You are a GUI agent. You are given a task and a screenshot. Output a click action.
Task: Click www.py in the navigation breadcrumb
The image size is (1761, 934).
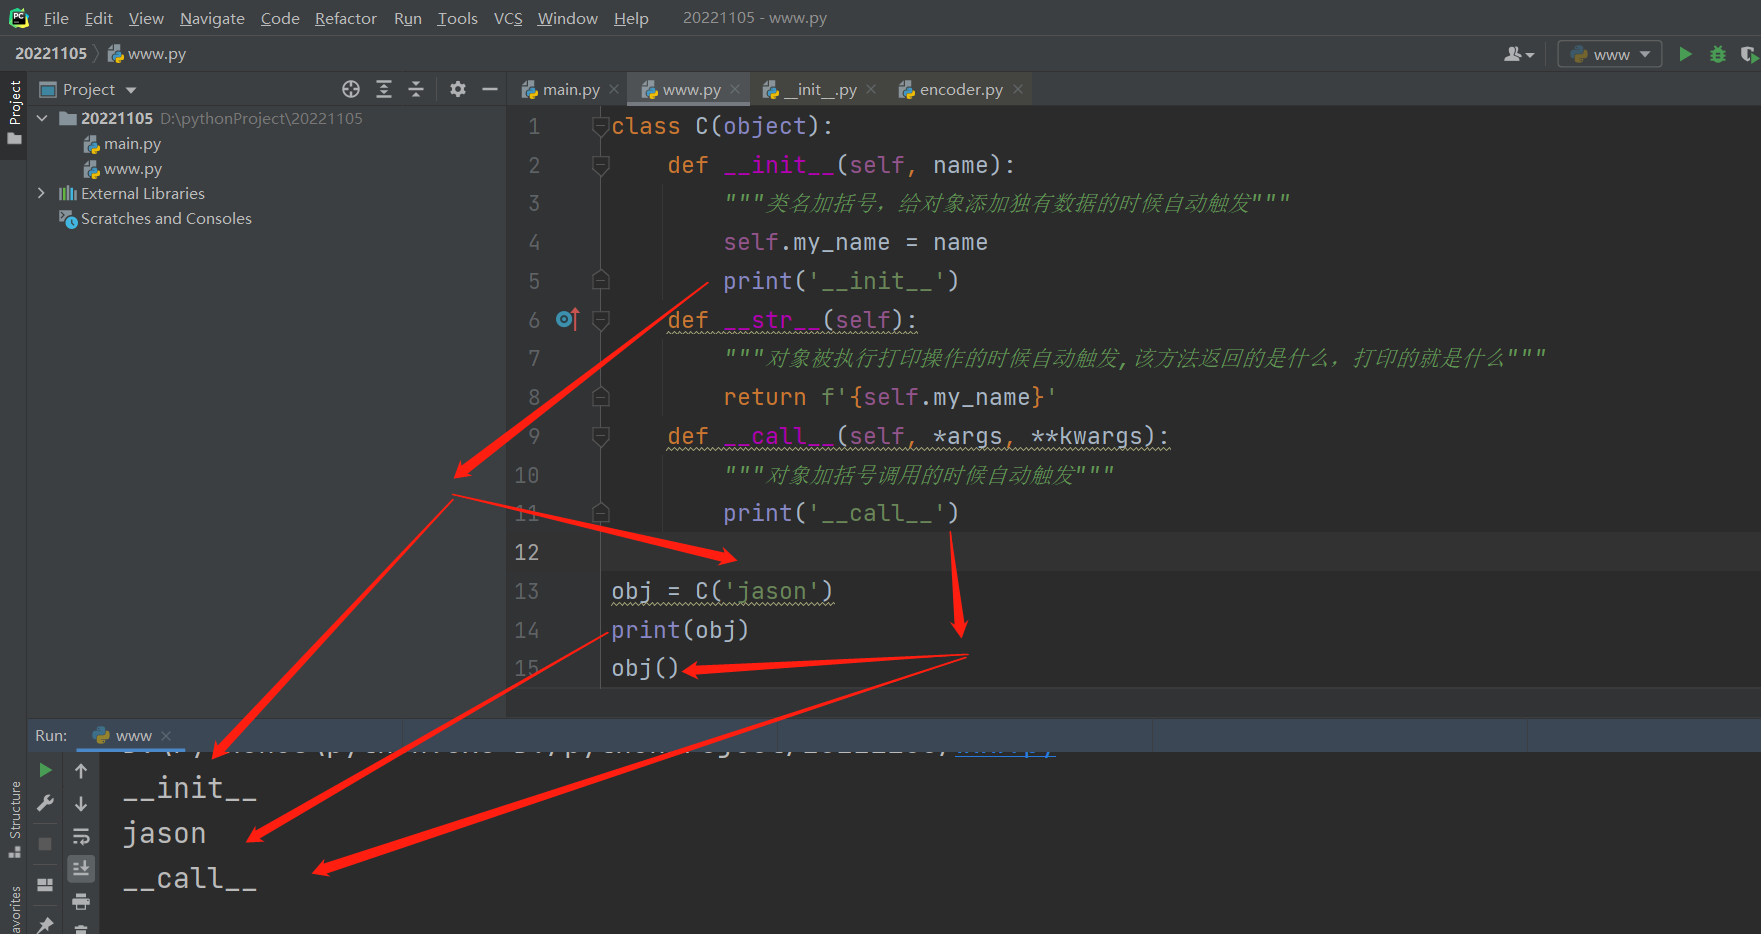[x=147, y=54]
